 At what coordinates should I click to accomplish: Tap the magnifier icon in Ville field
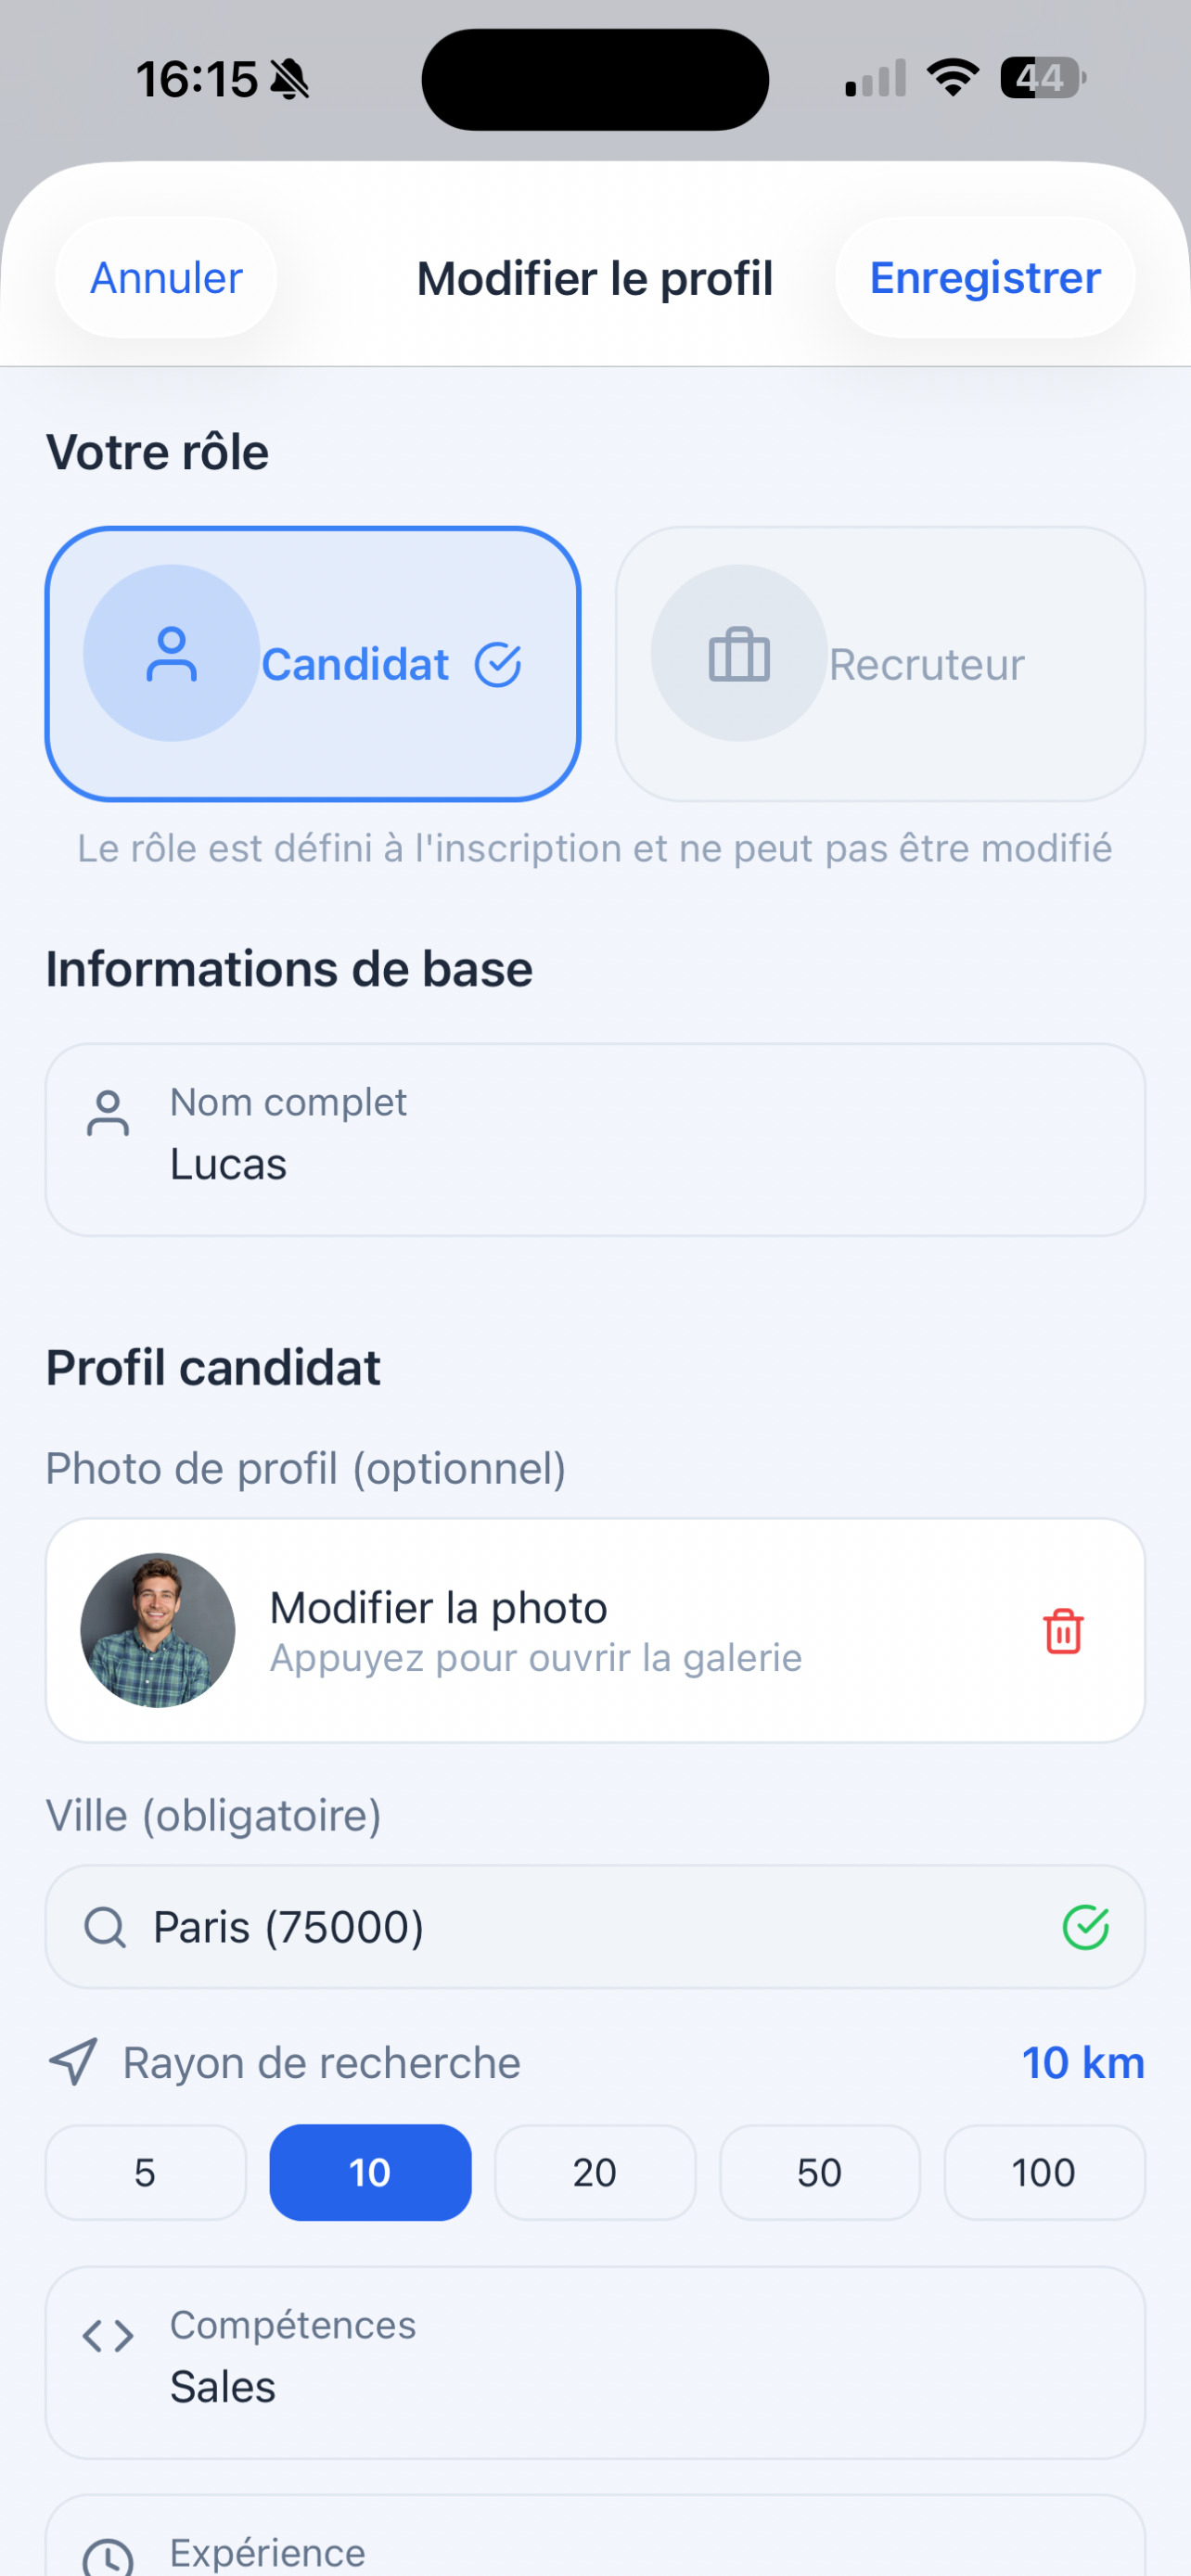tap(104, 1927)
